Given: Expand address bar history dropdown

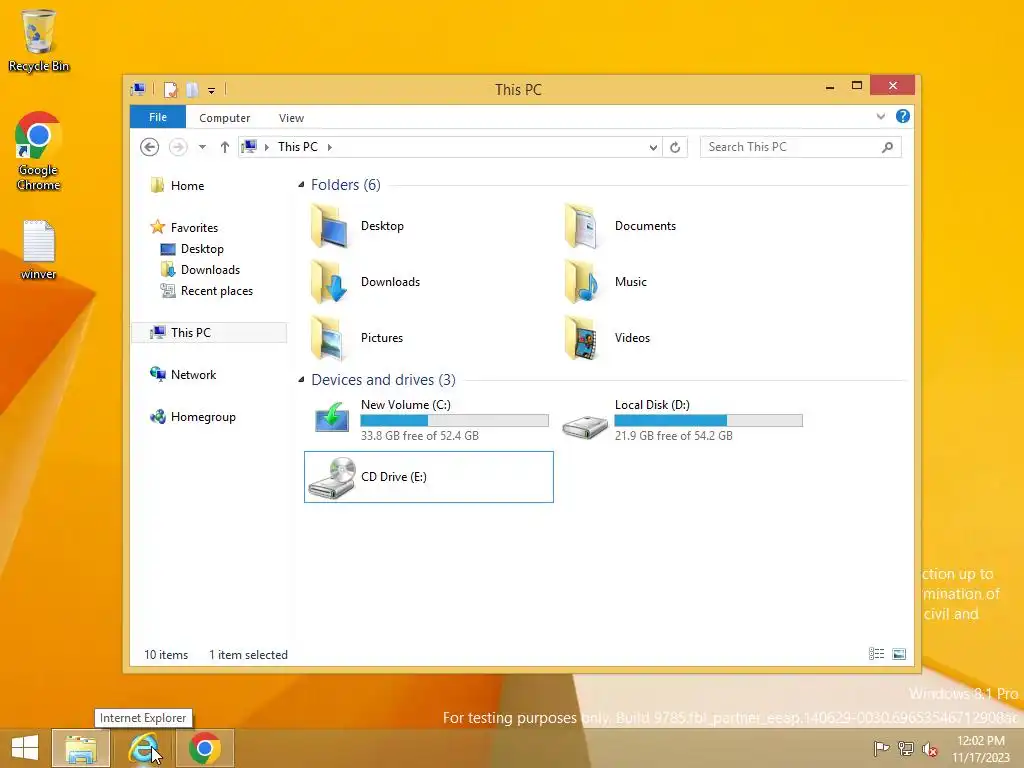Looking at the screenshot, I should 653,148.
